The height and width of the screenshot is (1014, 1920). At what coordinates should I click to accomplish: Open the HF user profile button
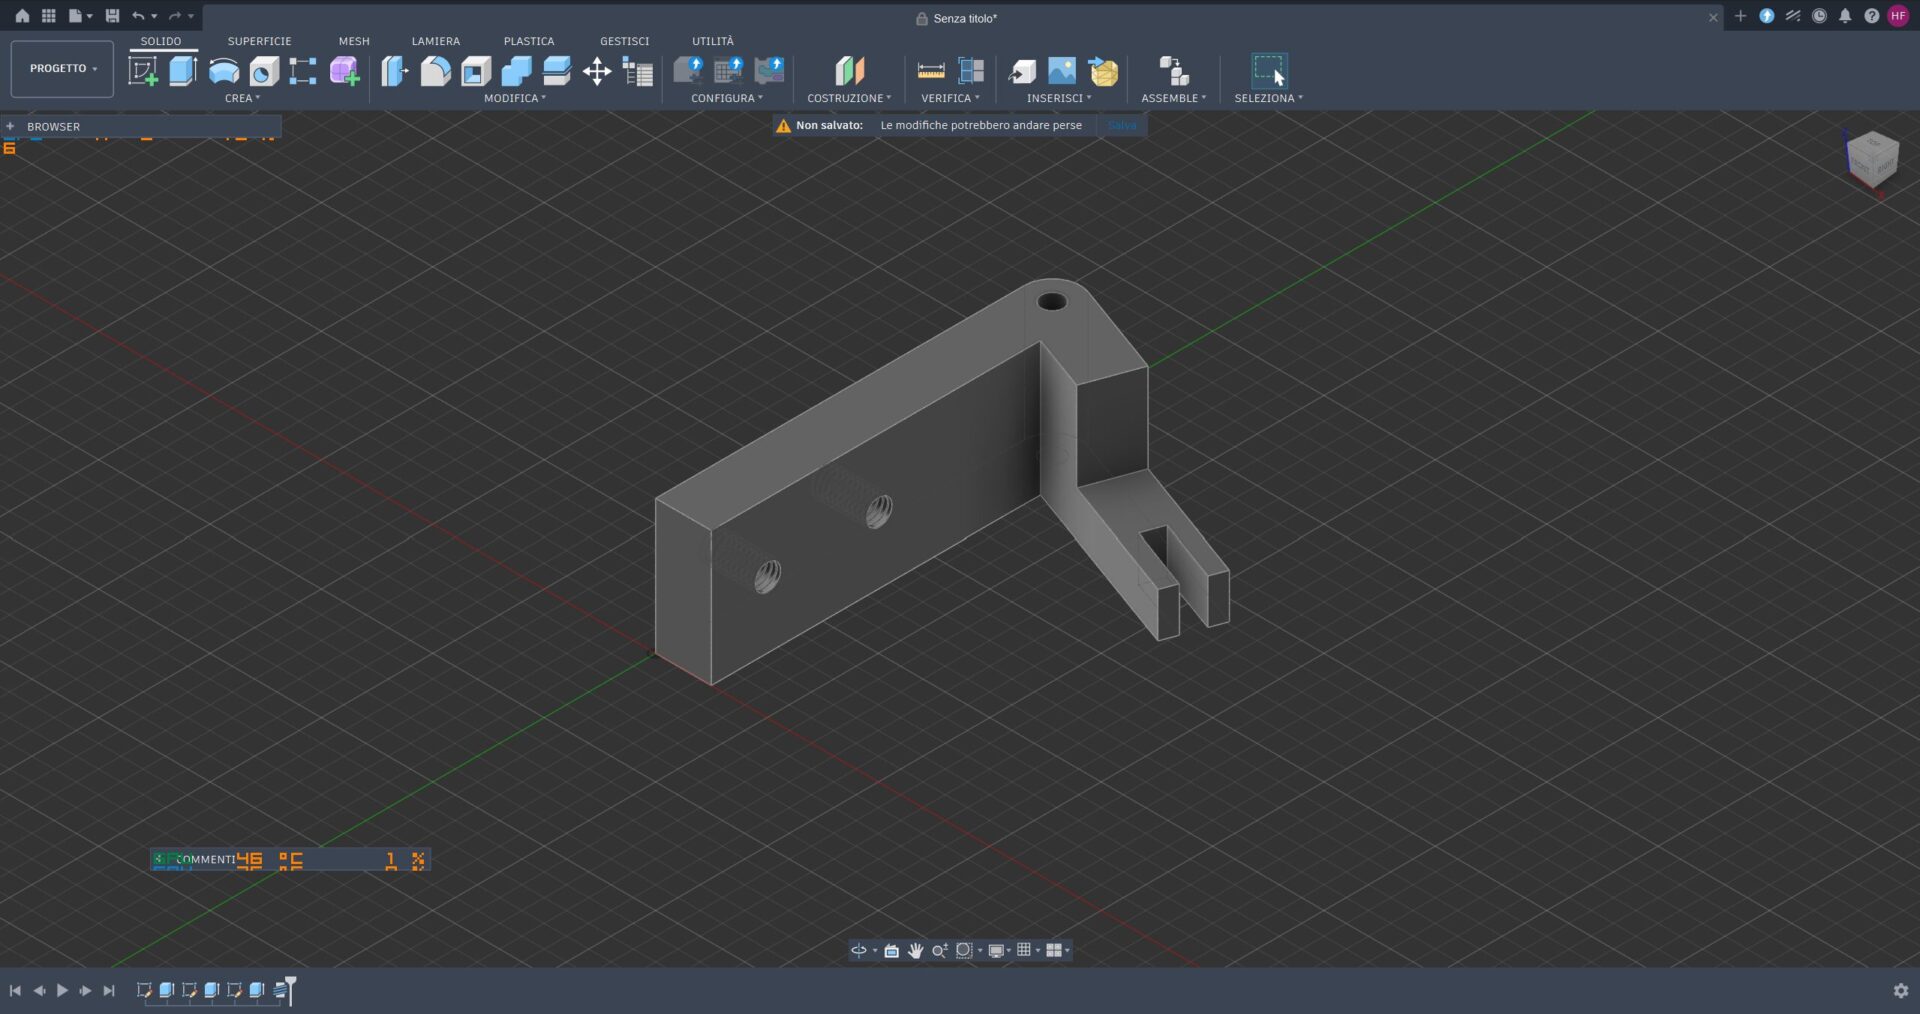[1898, 16]
